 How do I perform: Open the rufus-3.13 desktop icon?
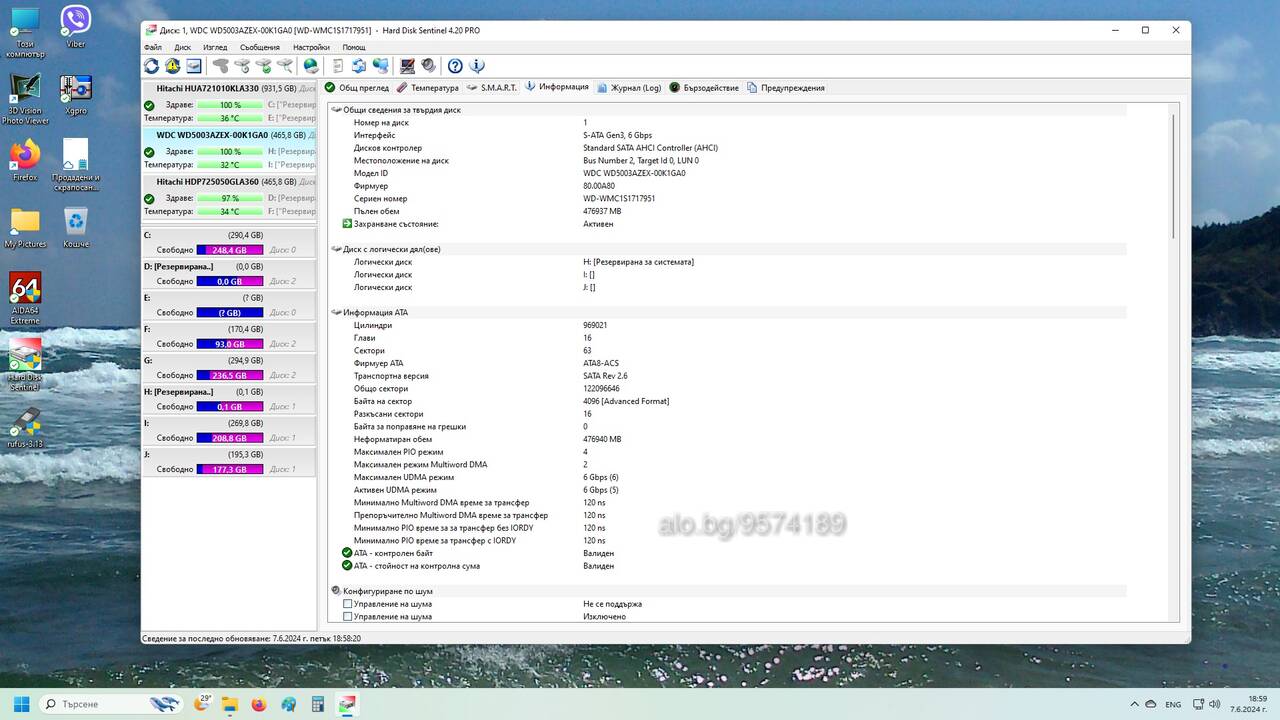tap(25, 428)
